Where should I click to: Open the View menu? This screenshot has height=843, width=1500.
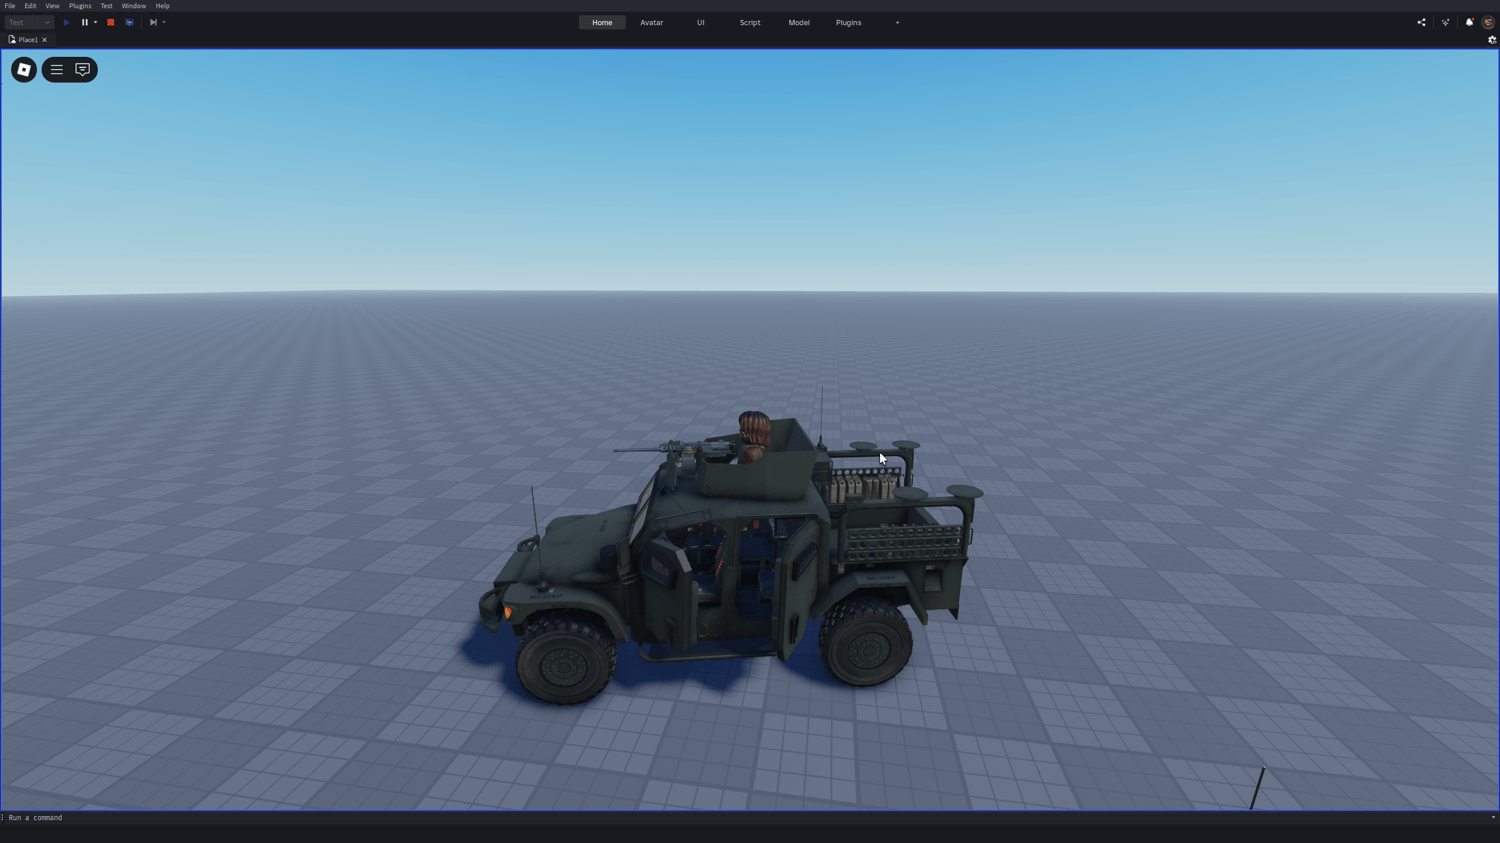point(52,6)
